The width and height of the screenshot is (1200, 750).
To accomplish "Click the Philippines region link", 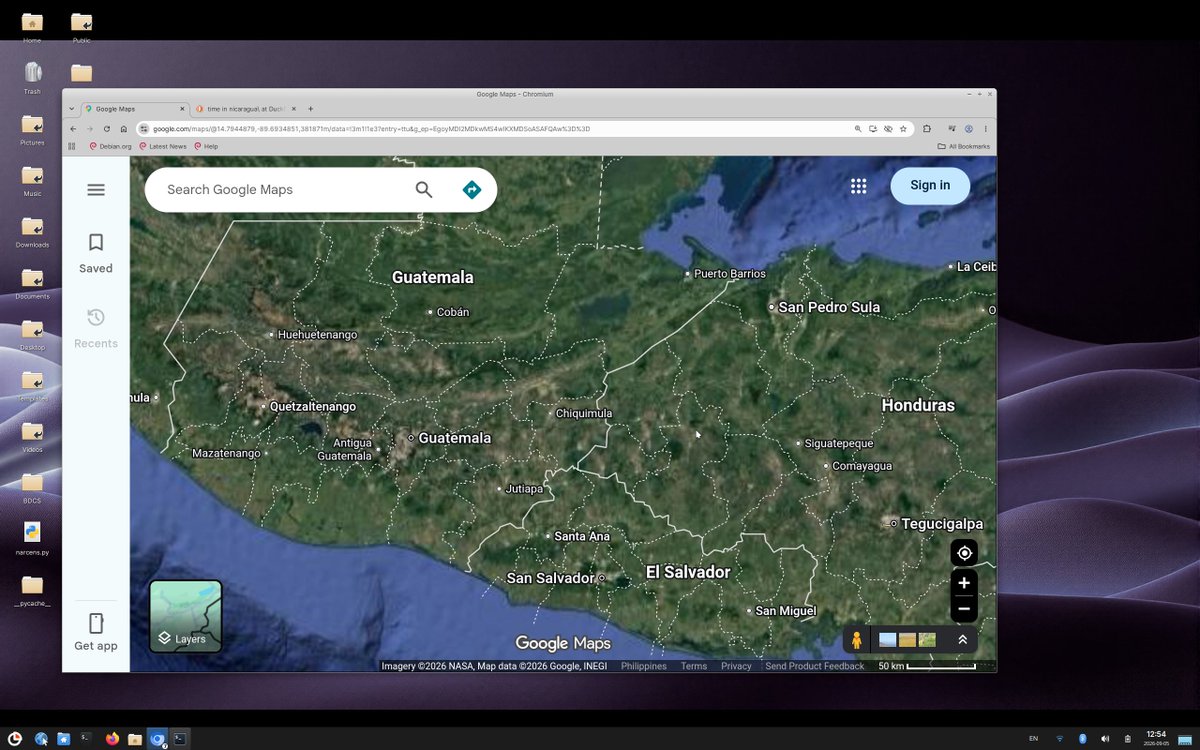I will (644, 666).
